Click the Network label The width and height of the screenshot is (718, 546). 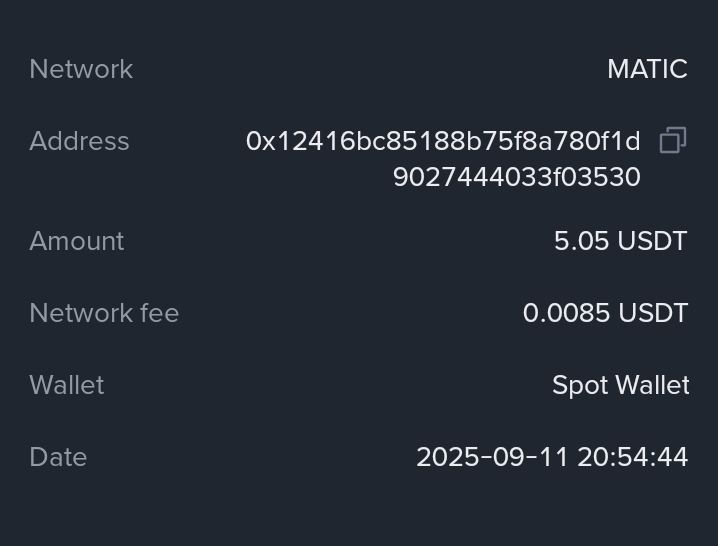tap(81, 69)
